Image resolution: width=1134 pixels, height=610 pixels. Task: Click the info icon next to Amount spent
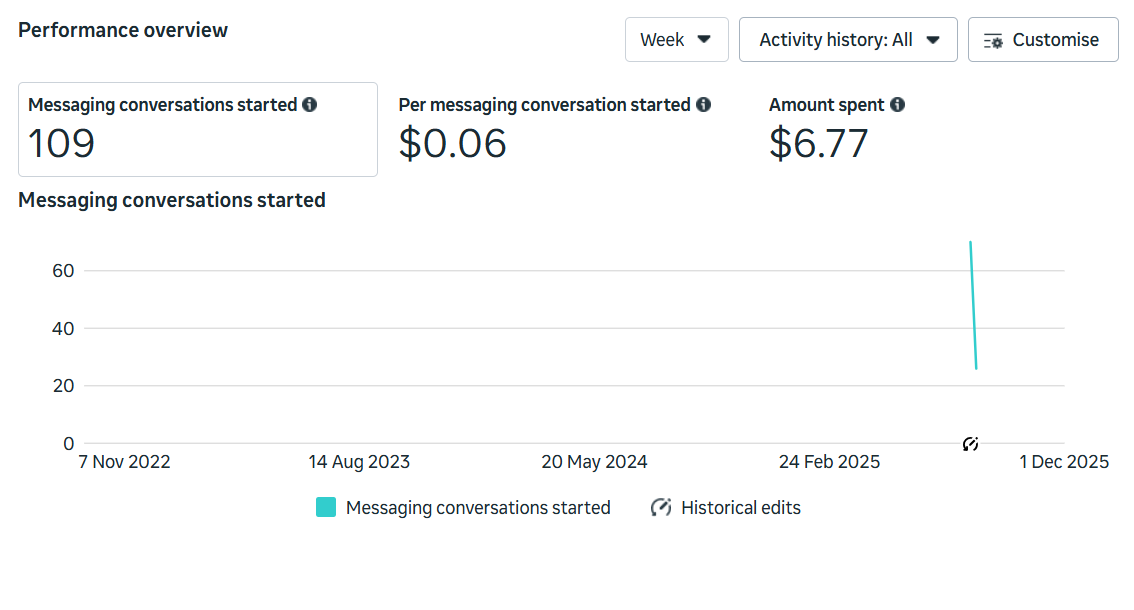897,105
